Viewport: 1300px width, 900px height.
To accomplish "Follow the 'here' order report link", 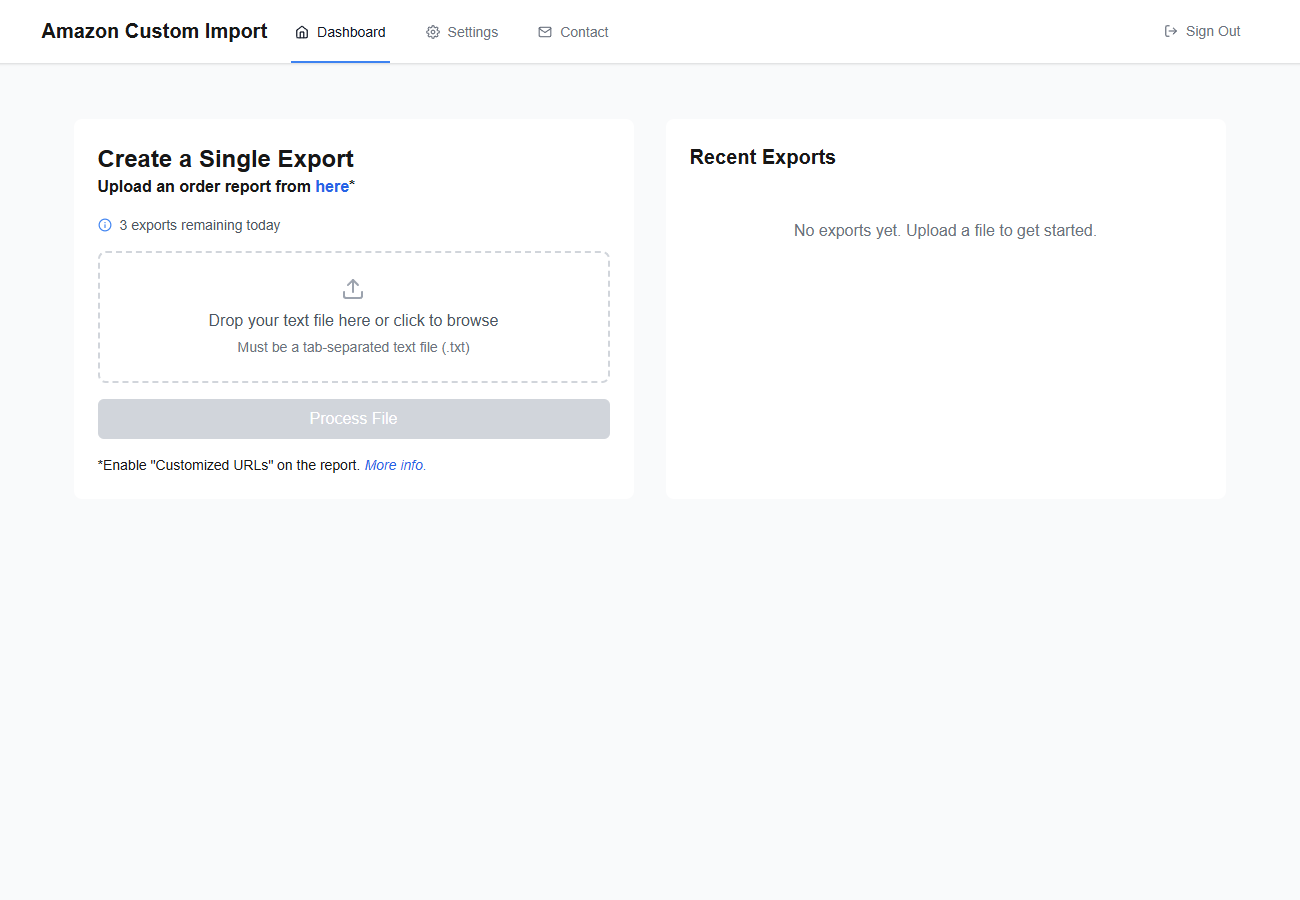I will [332, 186].
